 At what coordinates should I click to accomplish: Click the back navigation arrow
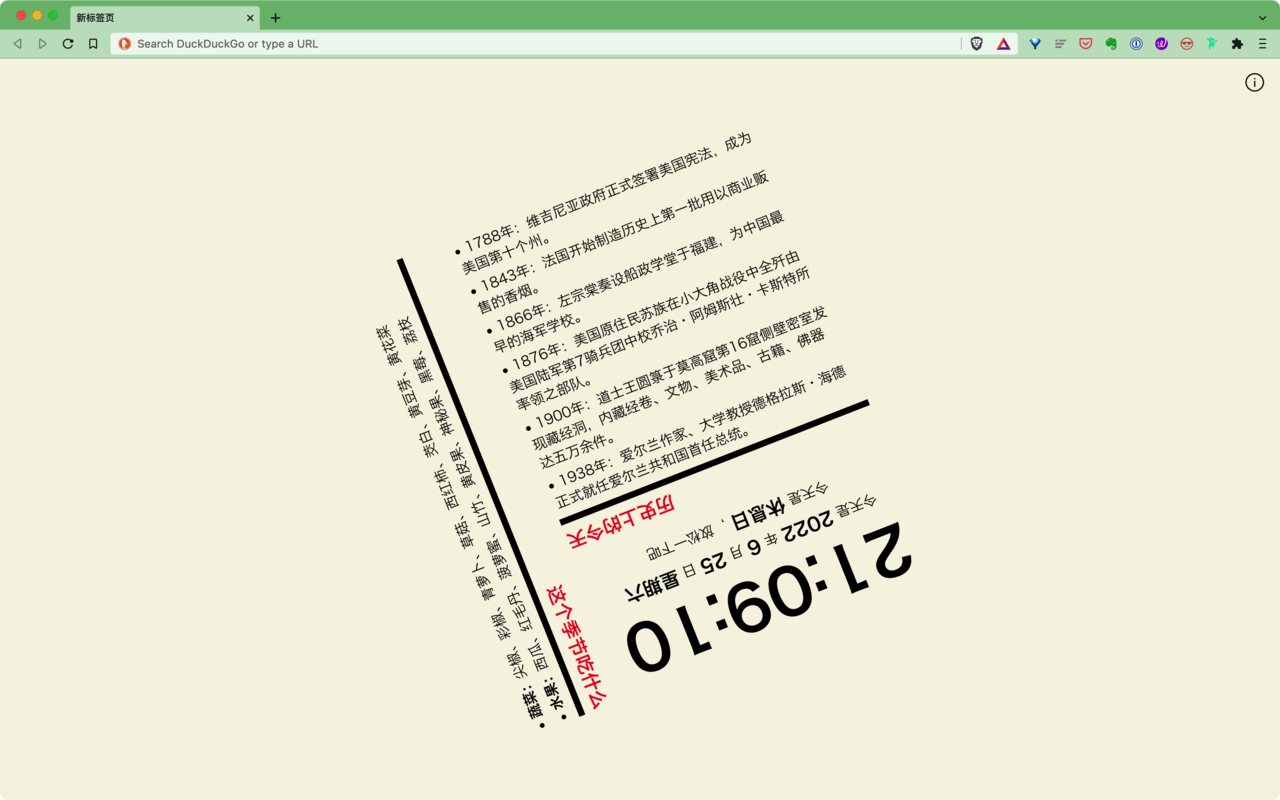[17, 44]
